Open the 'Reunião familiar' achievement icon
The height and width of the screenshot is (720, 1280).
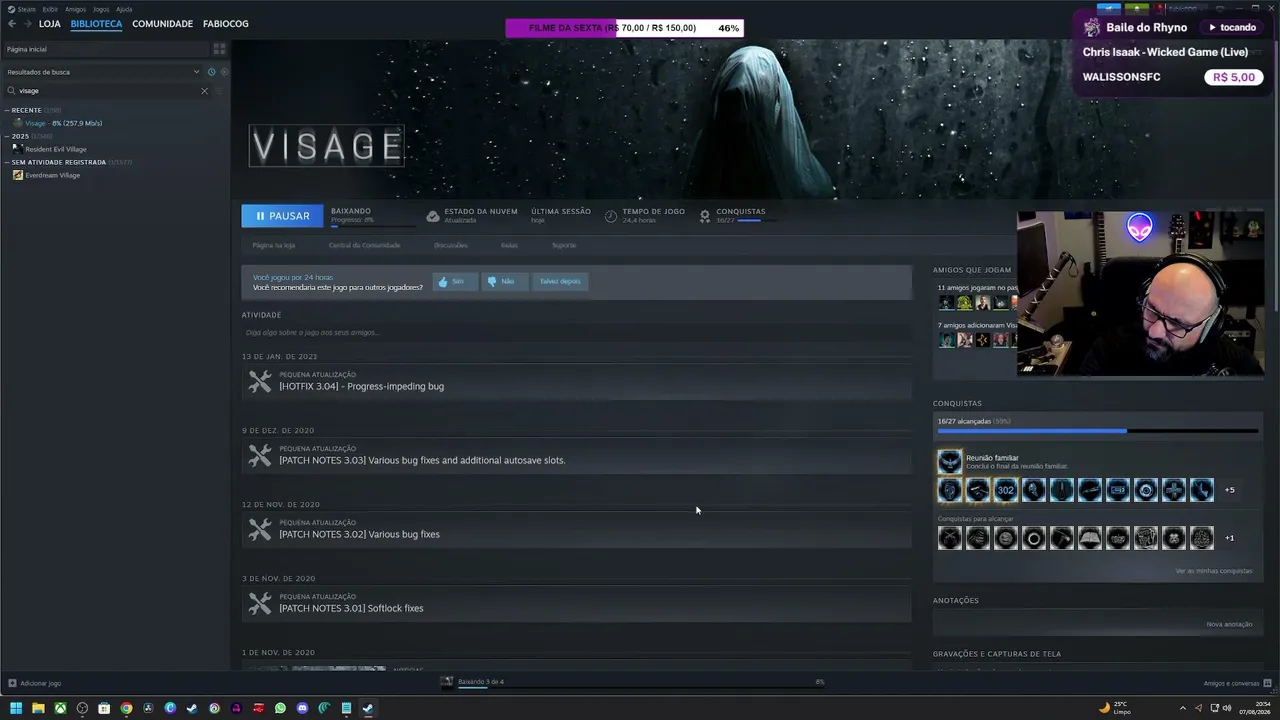pyautogui.click(x=949, y=461)
